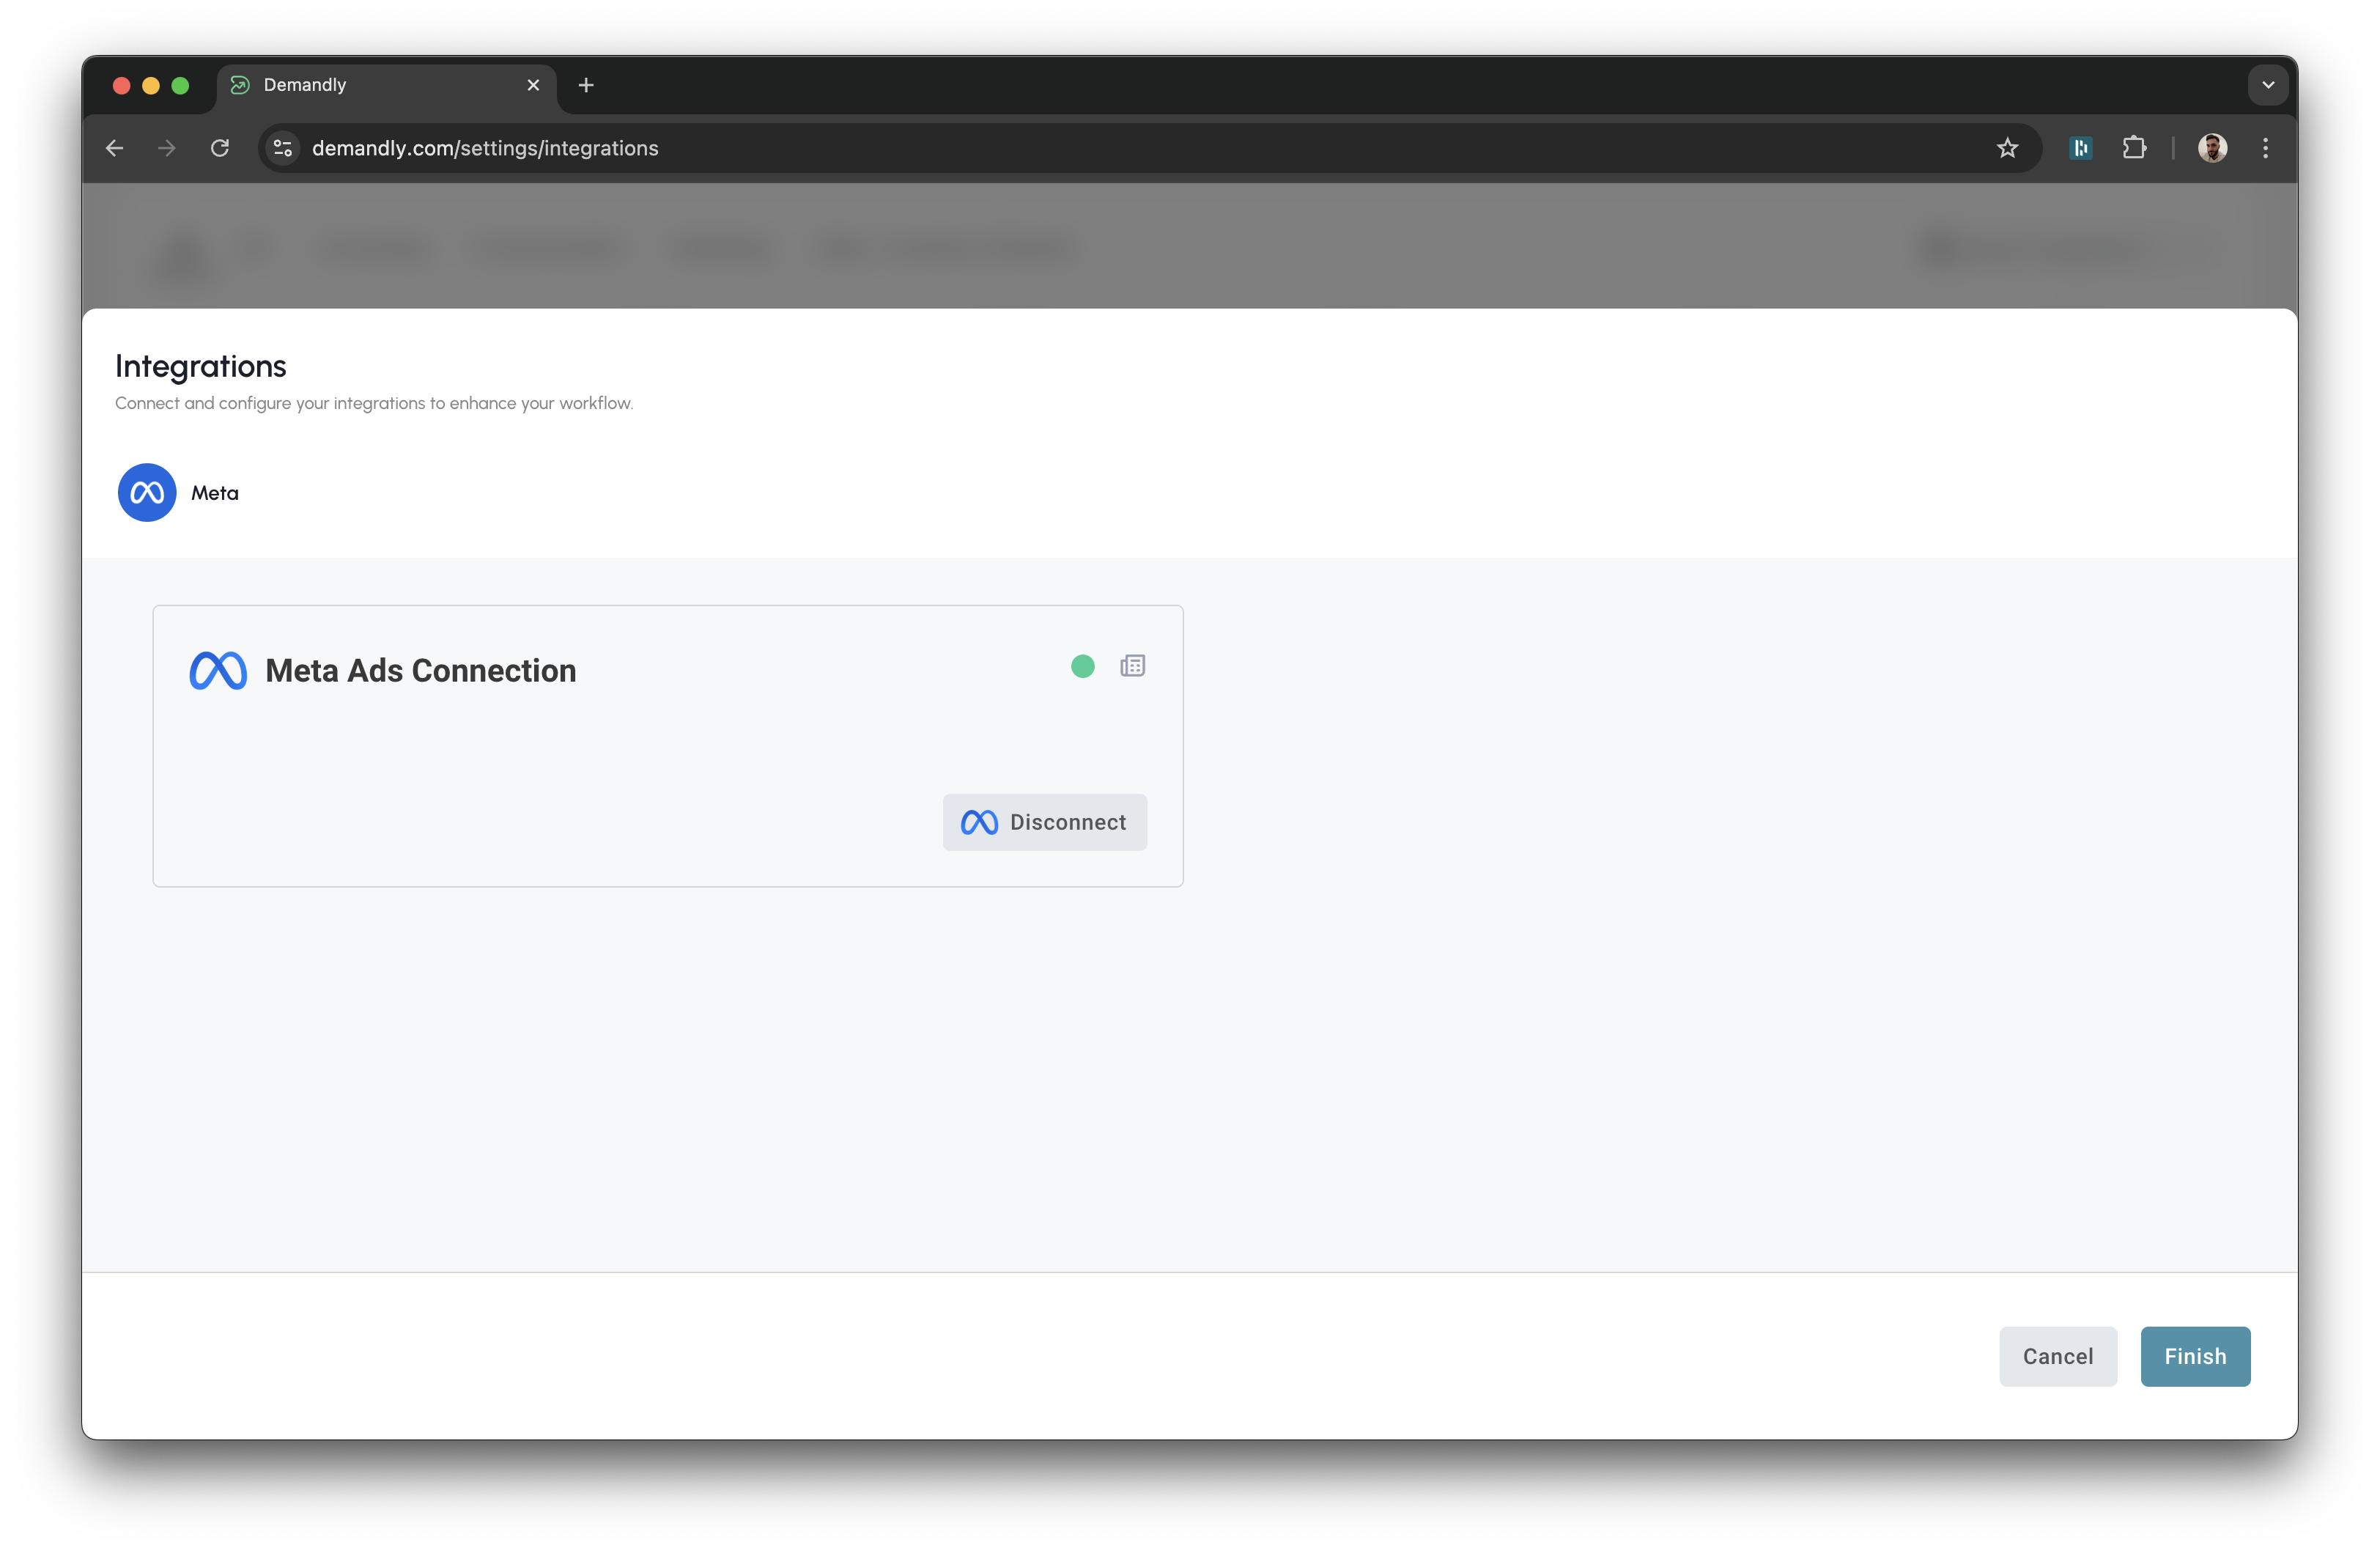Click the Cancel button
Viewport: 2380px width, 1548px height.
pos(2057,1356)
